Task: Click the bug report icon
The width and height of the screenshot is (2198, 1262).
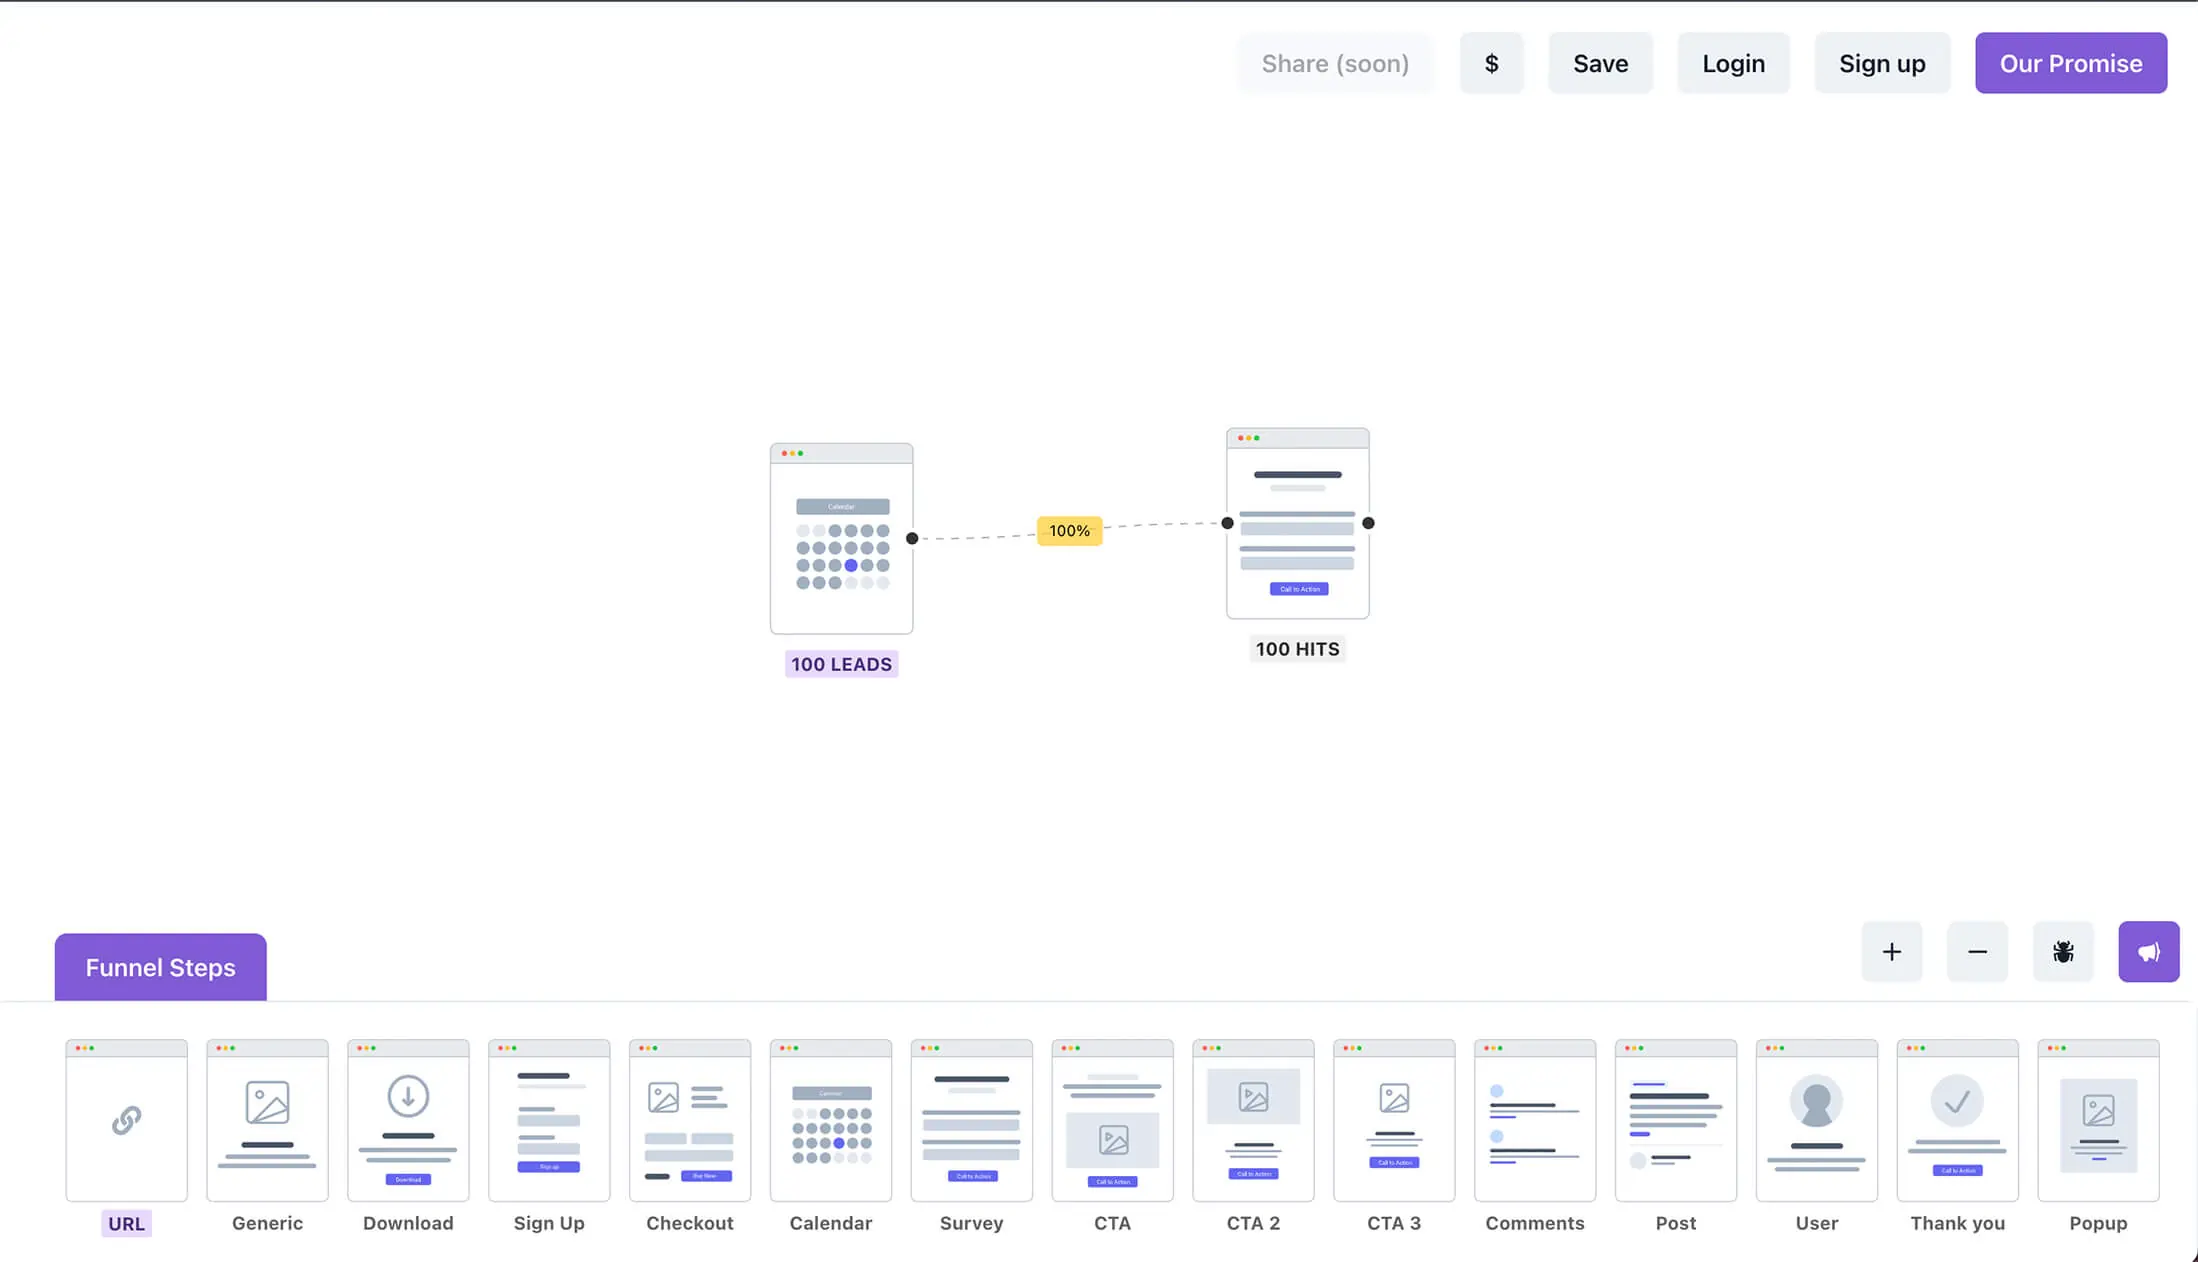Action: click(2063, 952)
